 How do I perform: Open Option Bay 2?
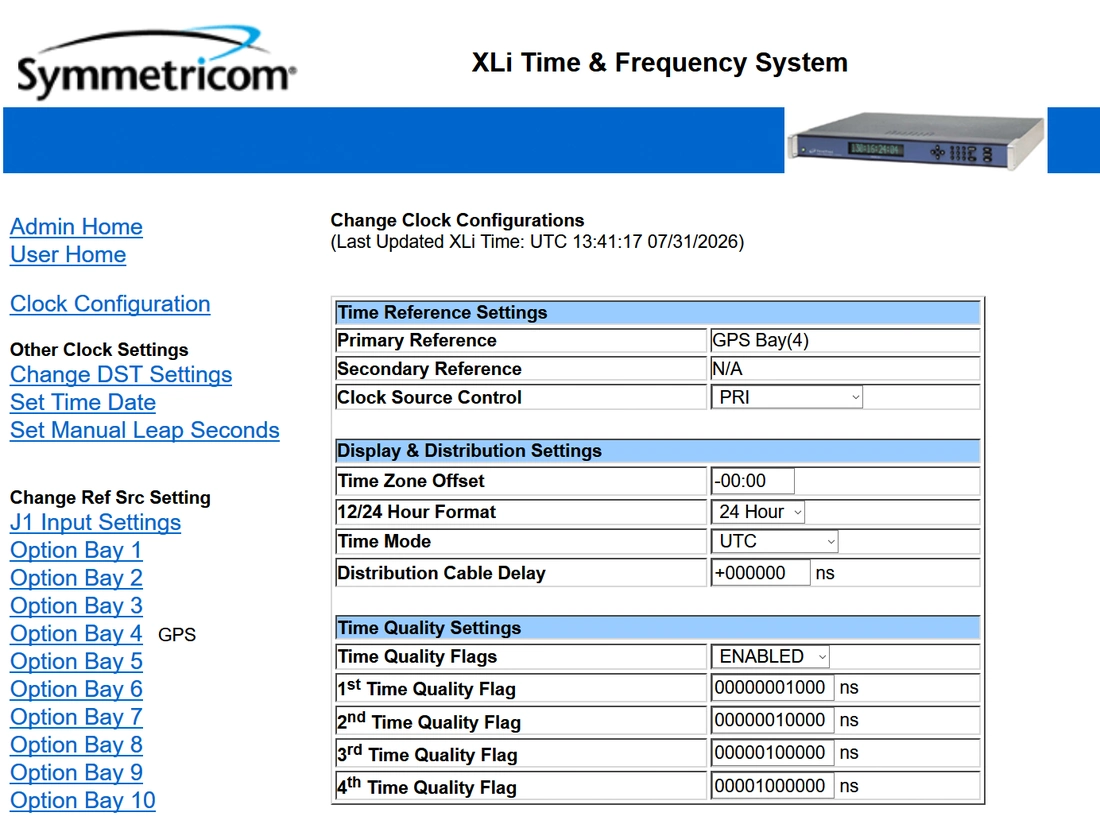pos(76,578)
